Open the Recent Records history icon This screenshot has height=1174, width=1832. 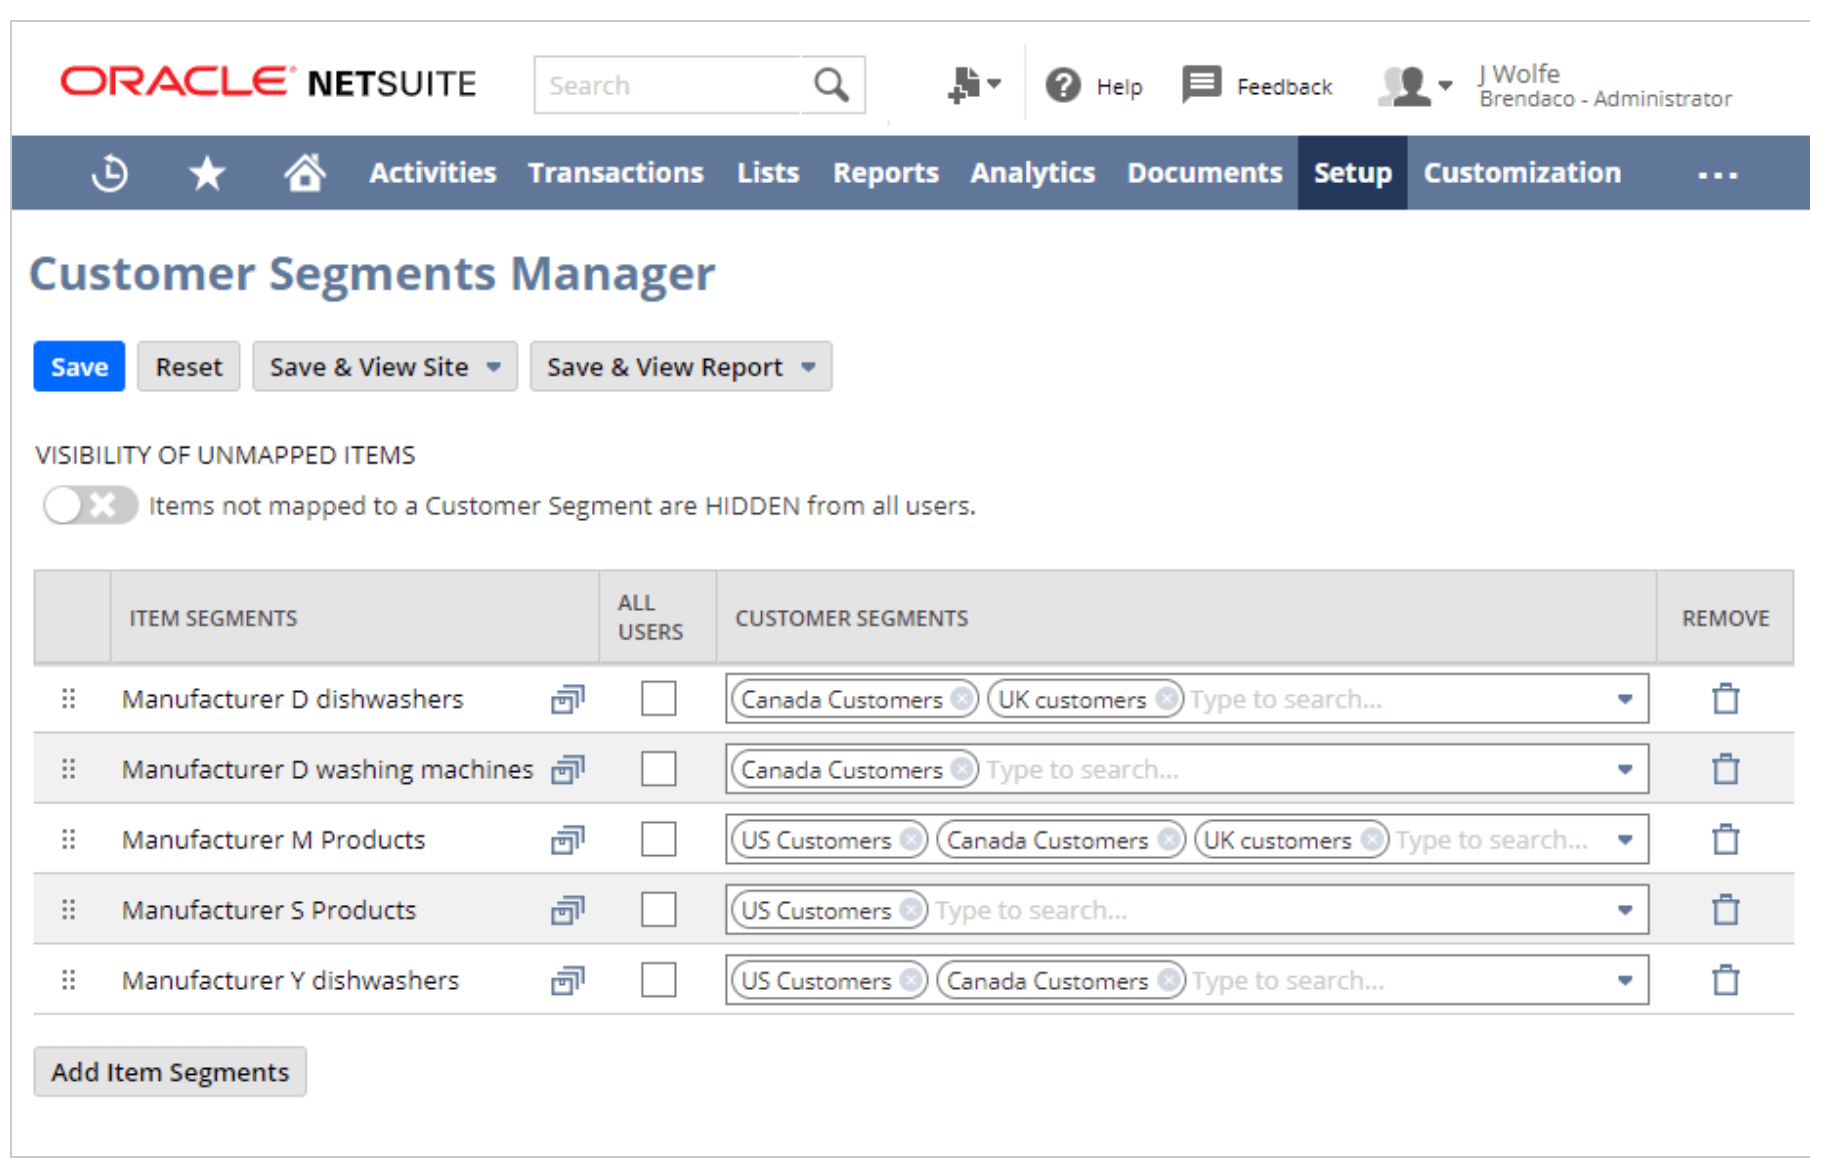[110, 173]
